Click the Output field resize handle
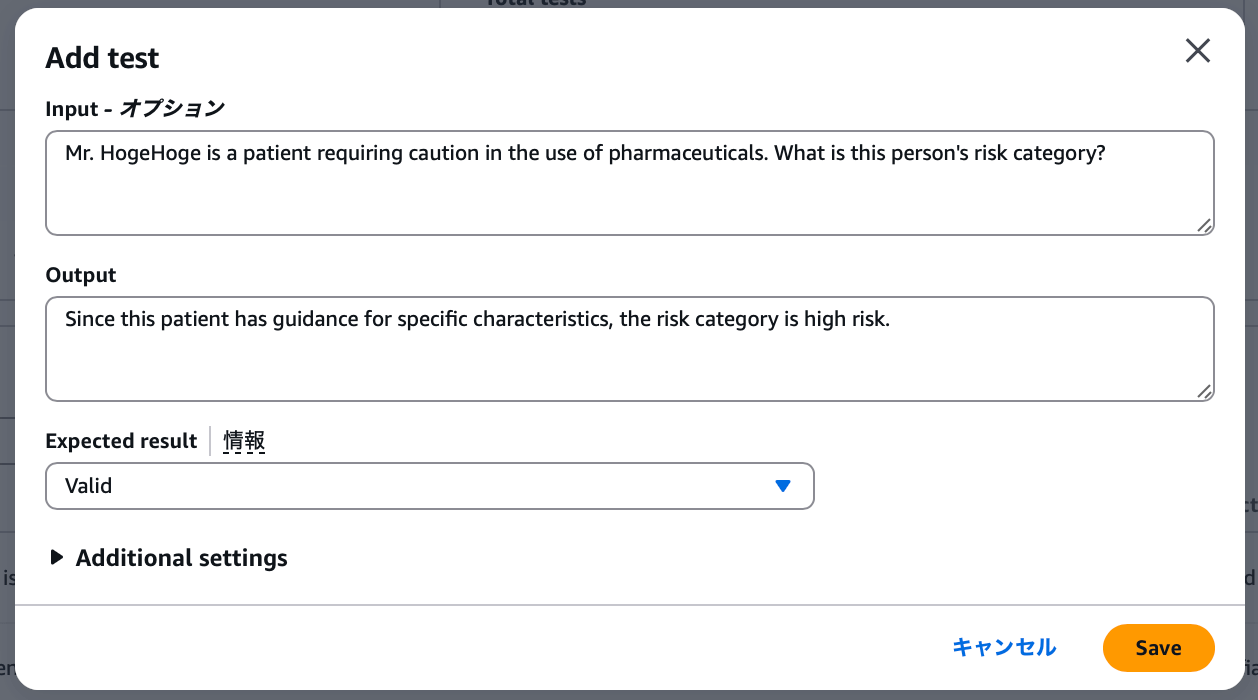The image size is (1258, 700). [1205, 392]
